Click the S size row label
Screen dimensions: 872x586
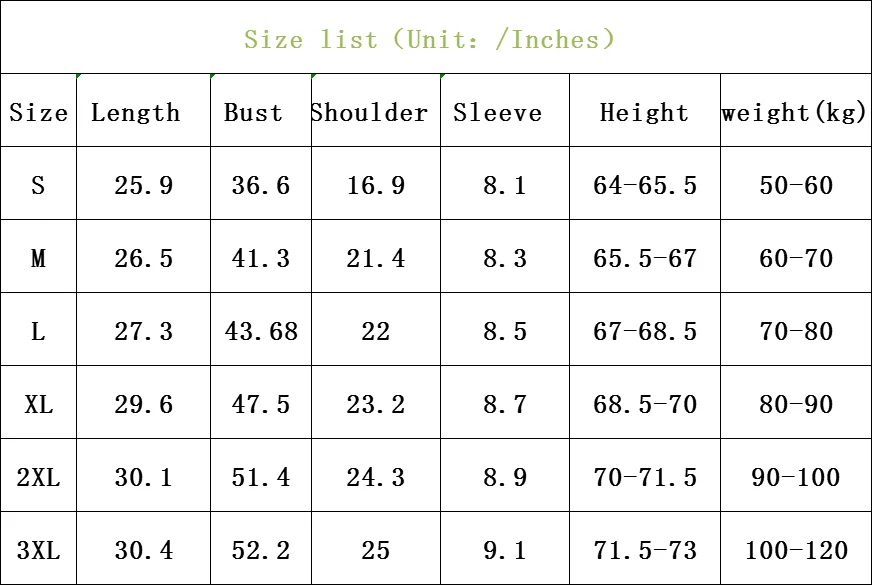(x=38, y=185)
